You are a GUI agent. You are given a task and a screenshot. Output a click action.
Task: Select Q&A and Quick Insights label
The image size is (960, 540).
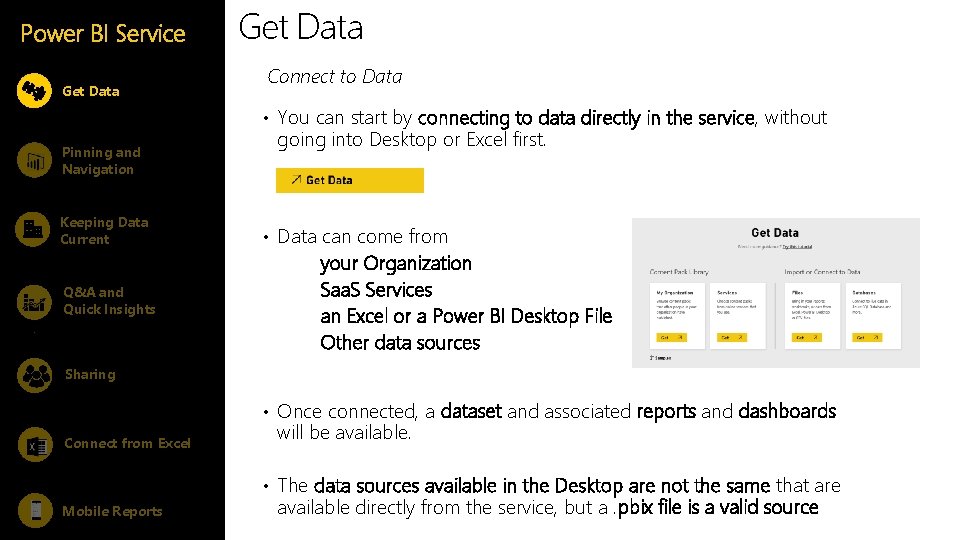(109, 301)
